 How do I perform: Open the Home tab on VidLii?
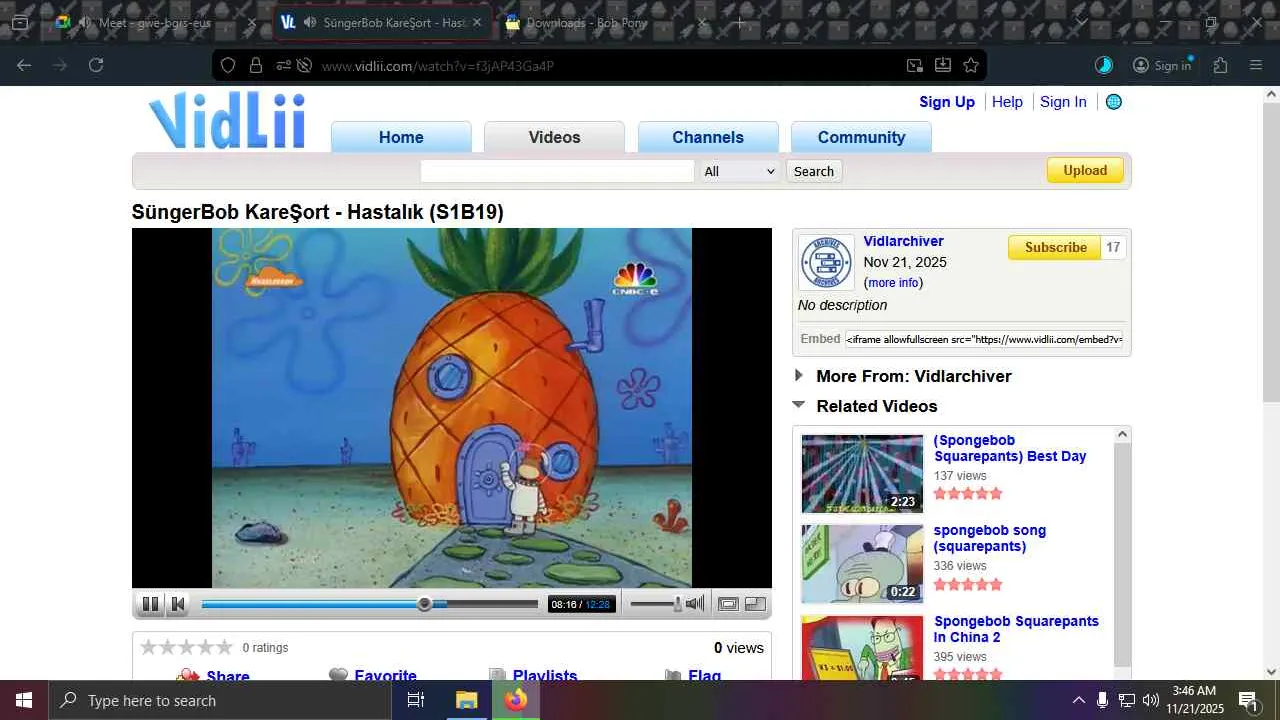pos(401,137)
